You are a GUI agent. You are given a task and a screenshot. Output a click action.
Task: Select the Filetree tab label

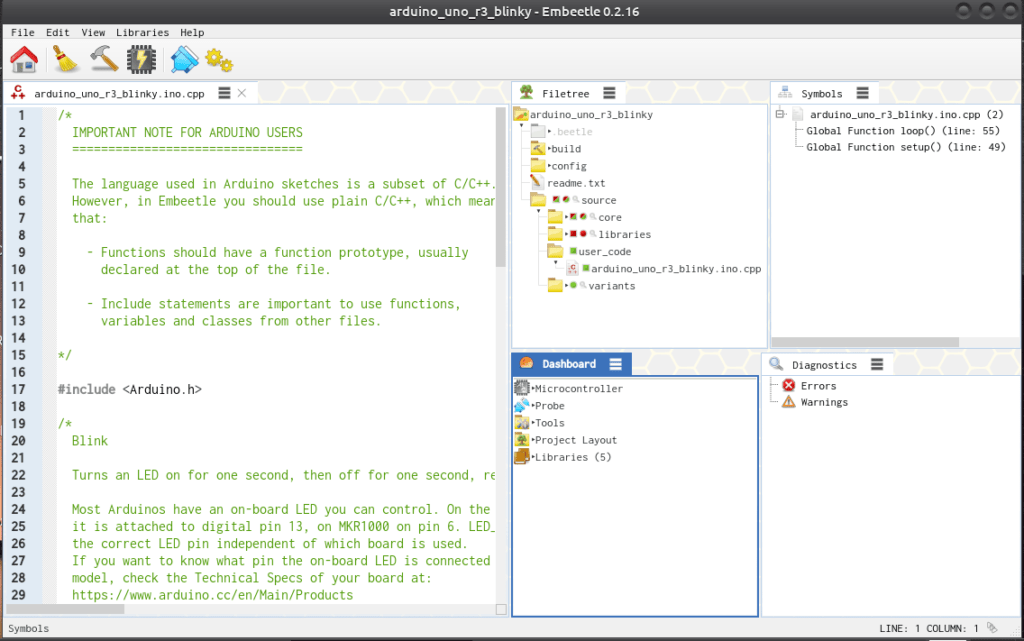coord(566,93)
